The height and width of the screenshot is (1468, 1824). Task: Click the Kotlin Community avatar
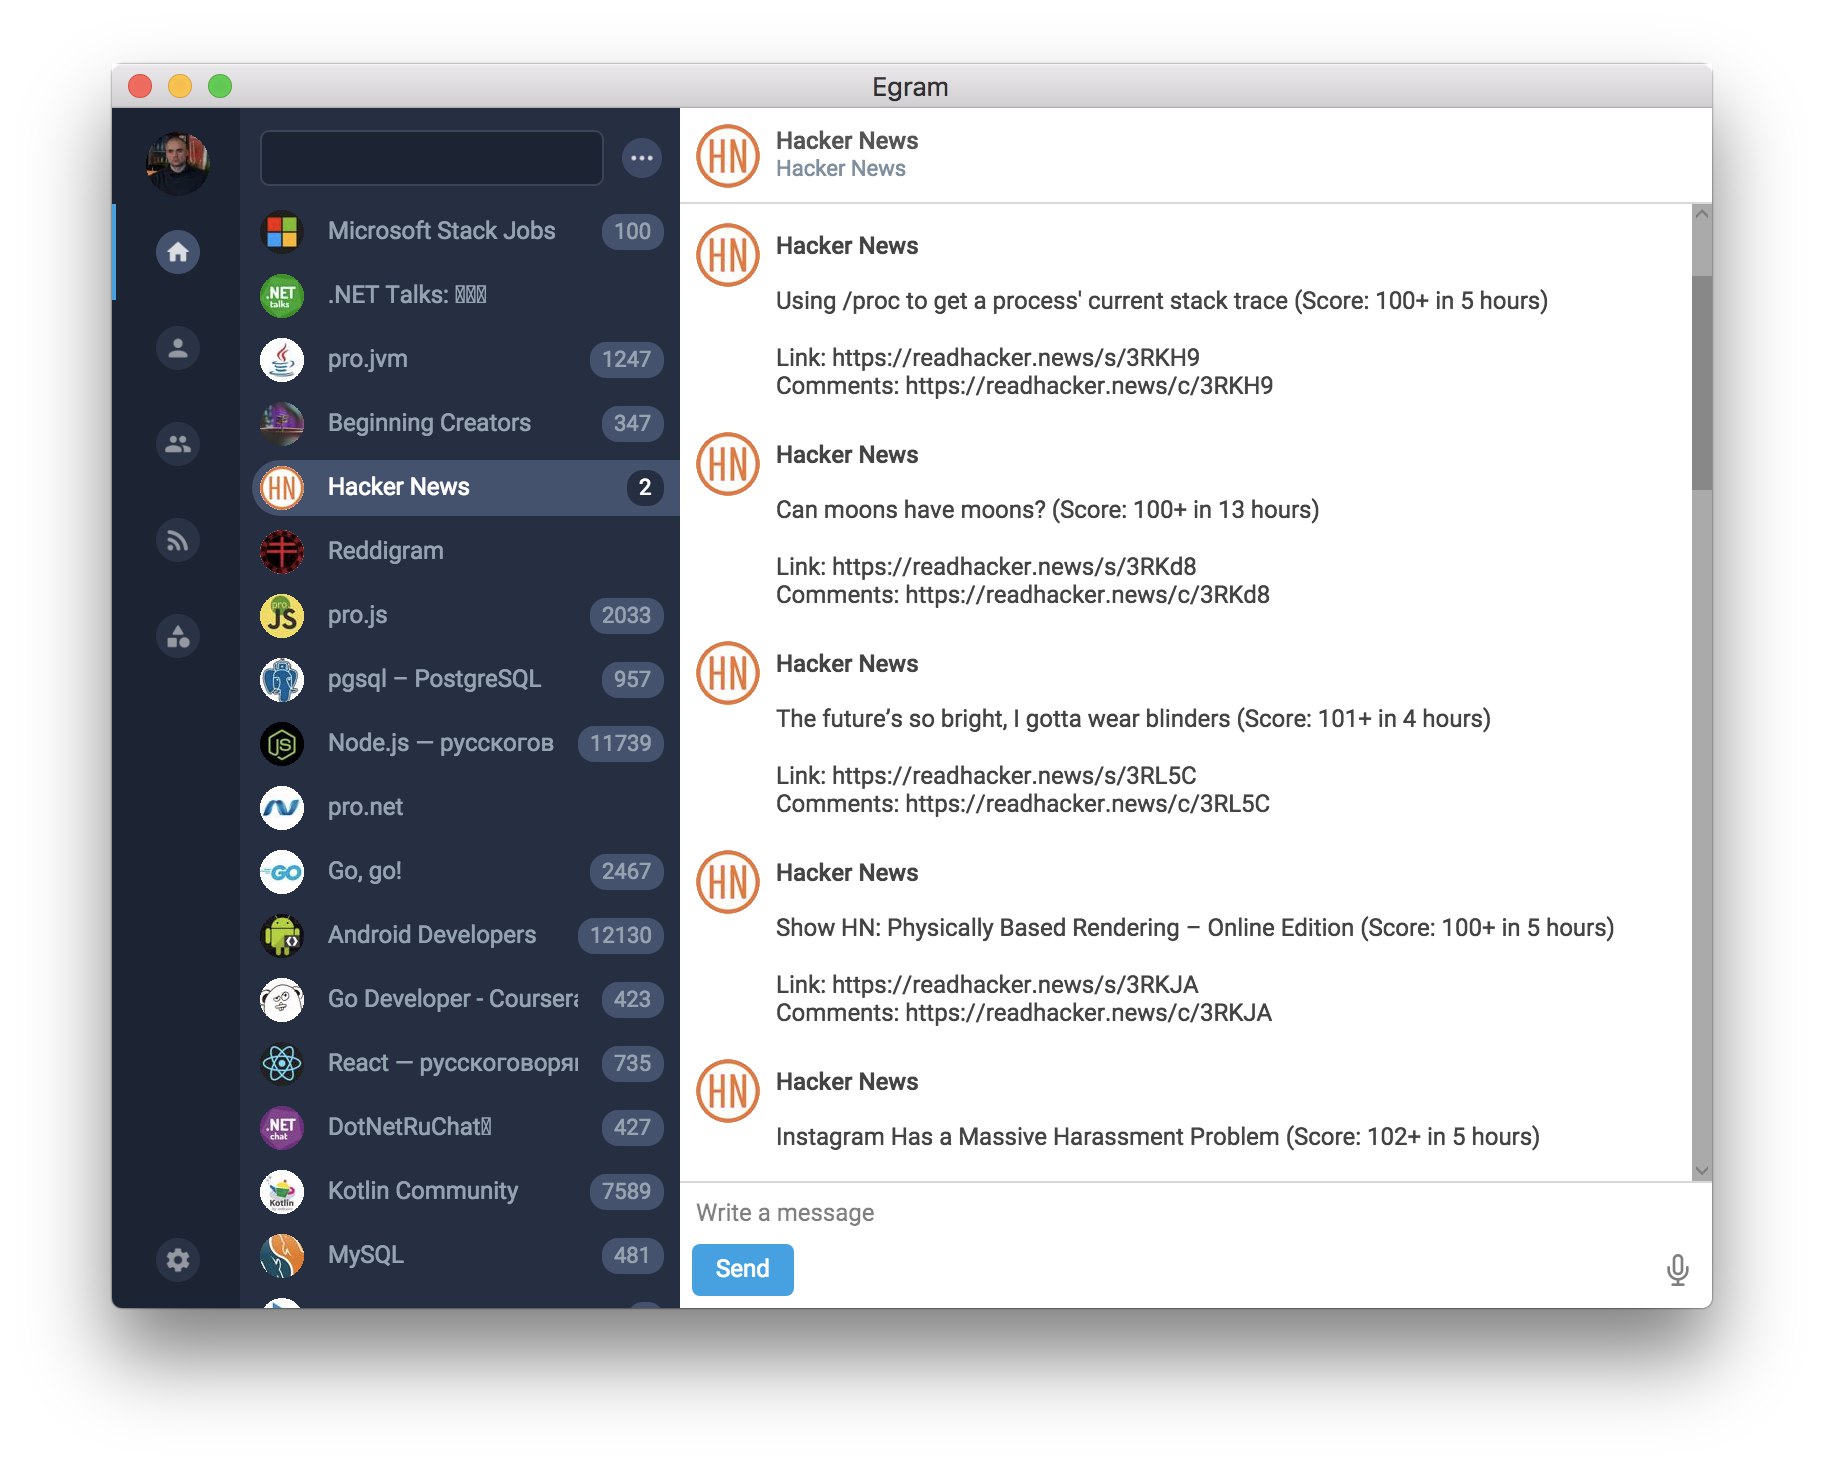click(282, 1191)
